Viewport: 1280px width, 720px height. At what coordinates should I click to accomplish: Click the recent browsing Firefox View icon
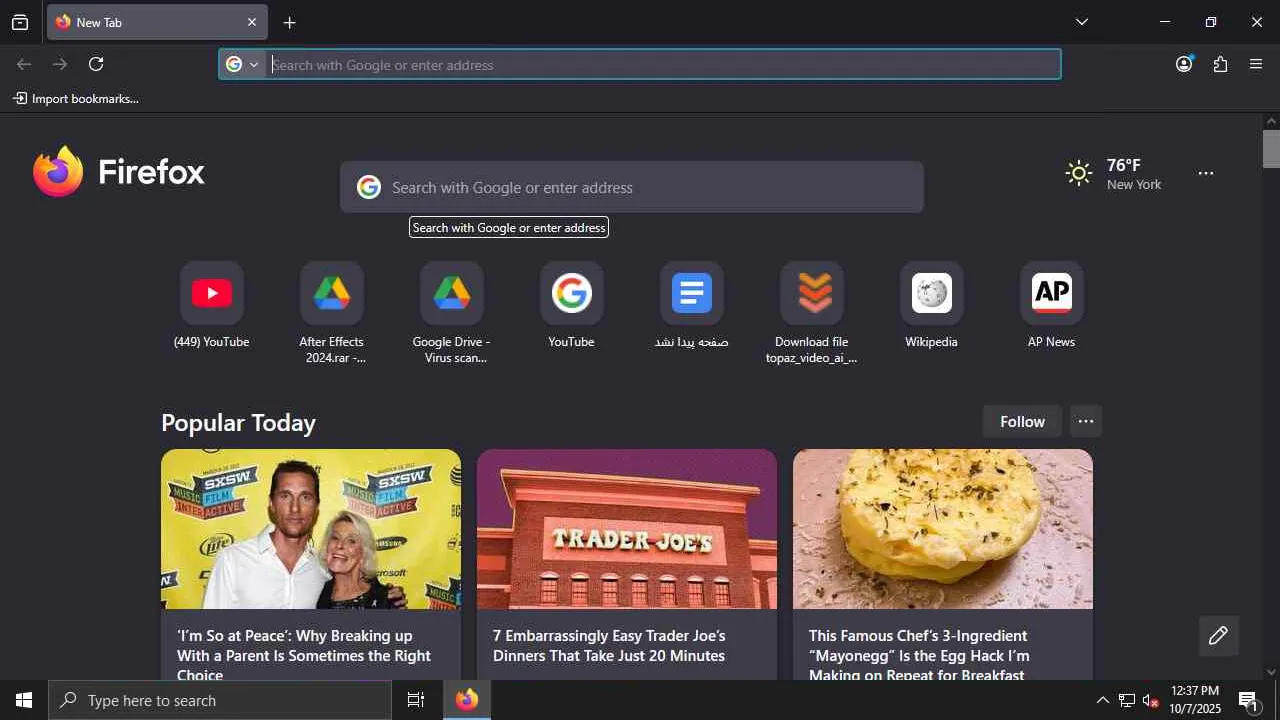click(20, 23)
